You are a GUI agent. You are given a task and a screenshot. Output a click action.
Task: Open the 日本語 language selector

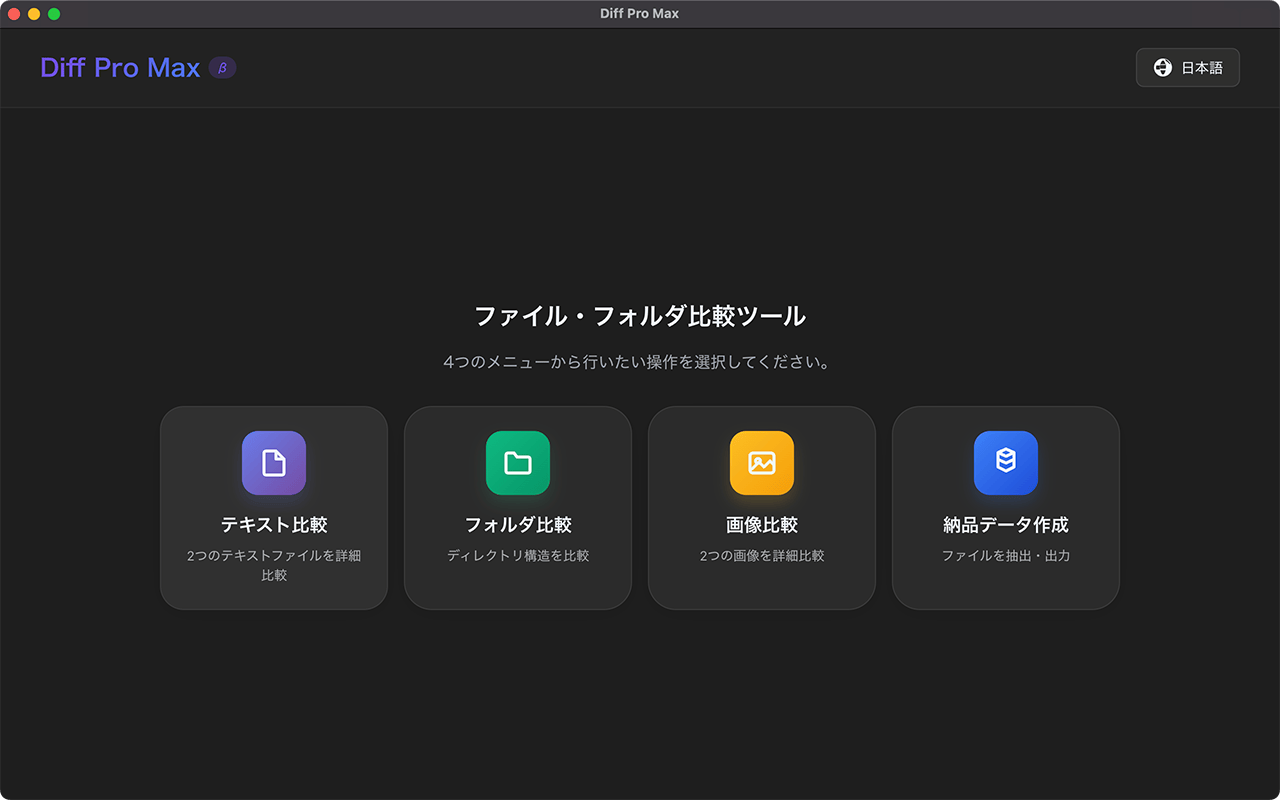click(x=1187, y=67)
